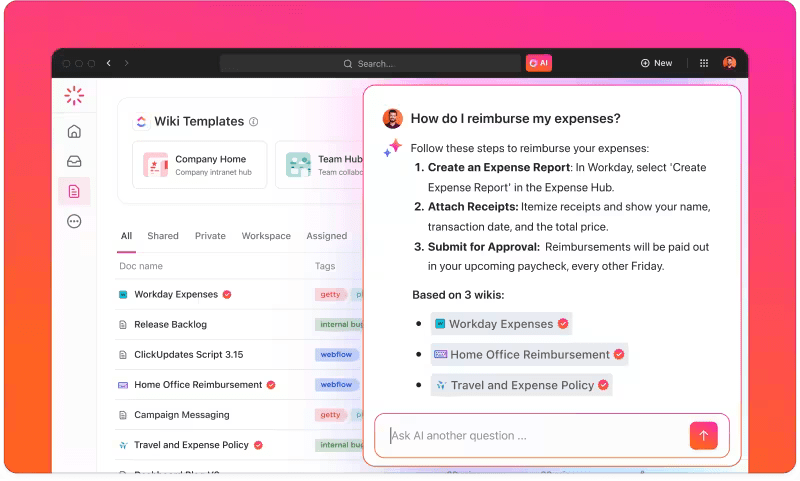
Task: Click Travel and Expense Policy row icon
Action: coord(123,445)
